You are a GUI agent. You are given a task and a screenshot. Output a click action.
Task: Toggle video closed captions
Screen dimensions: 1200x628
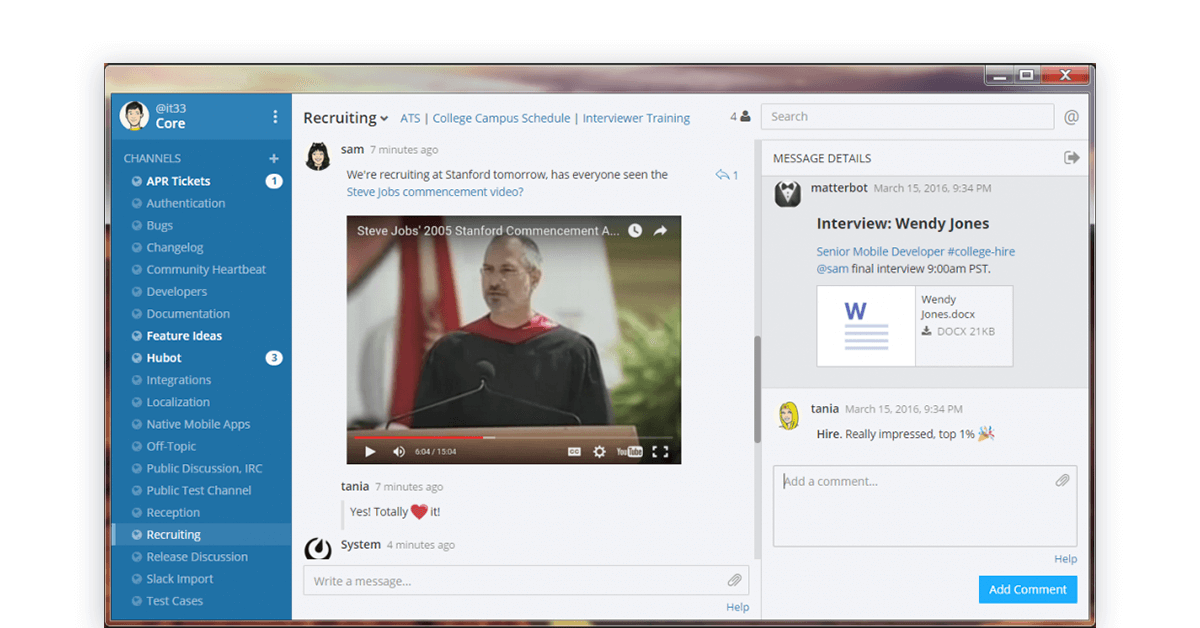tap(574, 452)
